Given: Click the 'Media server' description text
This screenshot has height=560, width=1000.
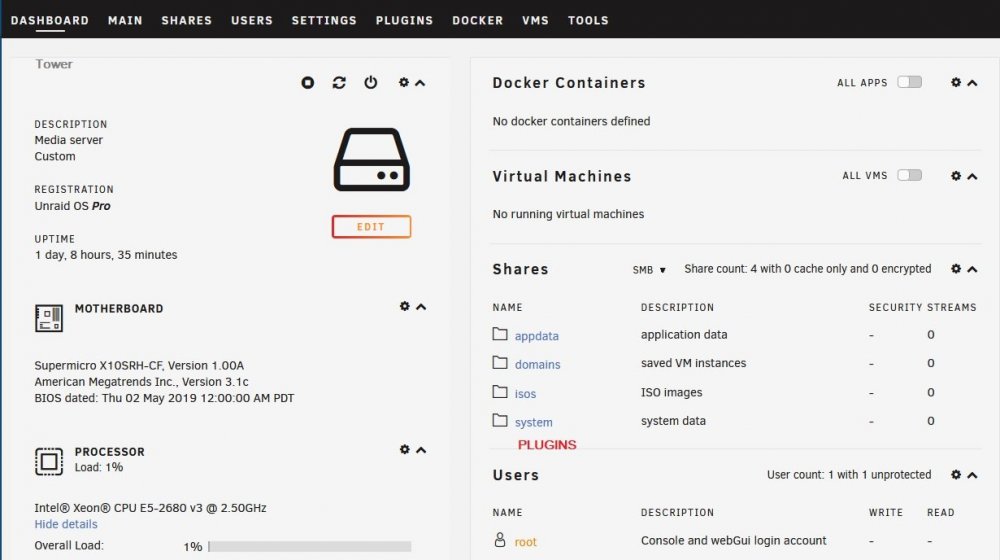Looking at the screenshot, I should click(x=68, y=140).
